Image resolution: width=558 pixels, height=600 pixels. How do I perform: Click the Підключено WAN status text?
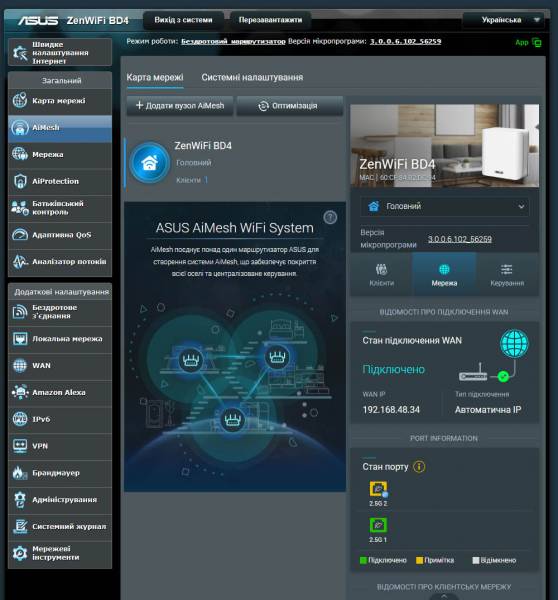coord(393,369)
